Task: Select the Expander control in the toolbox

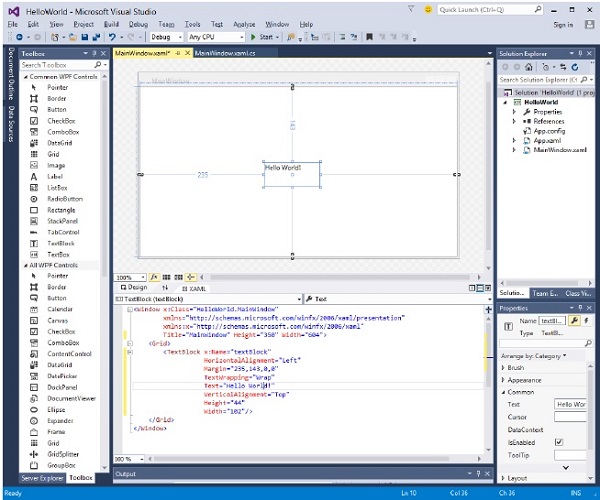Action: pyautogui.click(x=59, y=420)
